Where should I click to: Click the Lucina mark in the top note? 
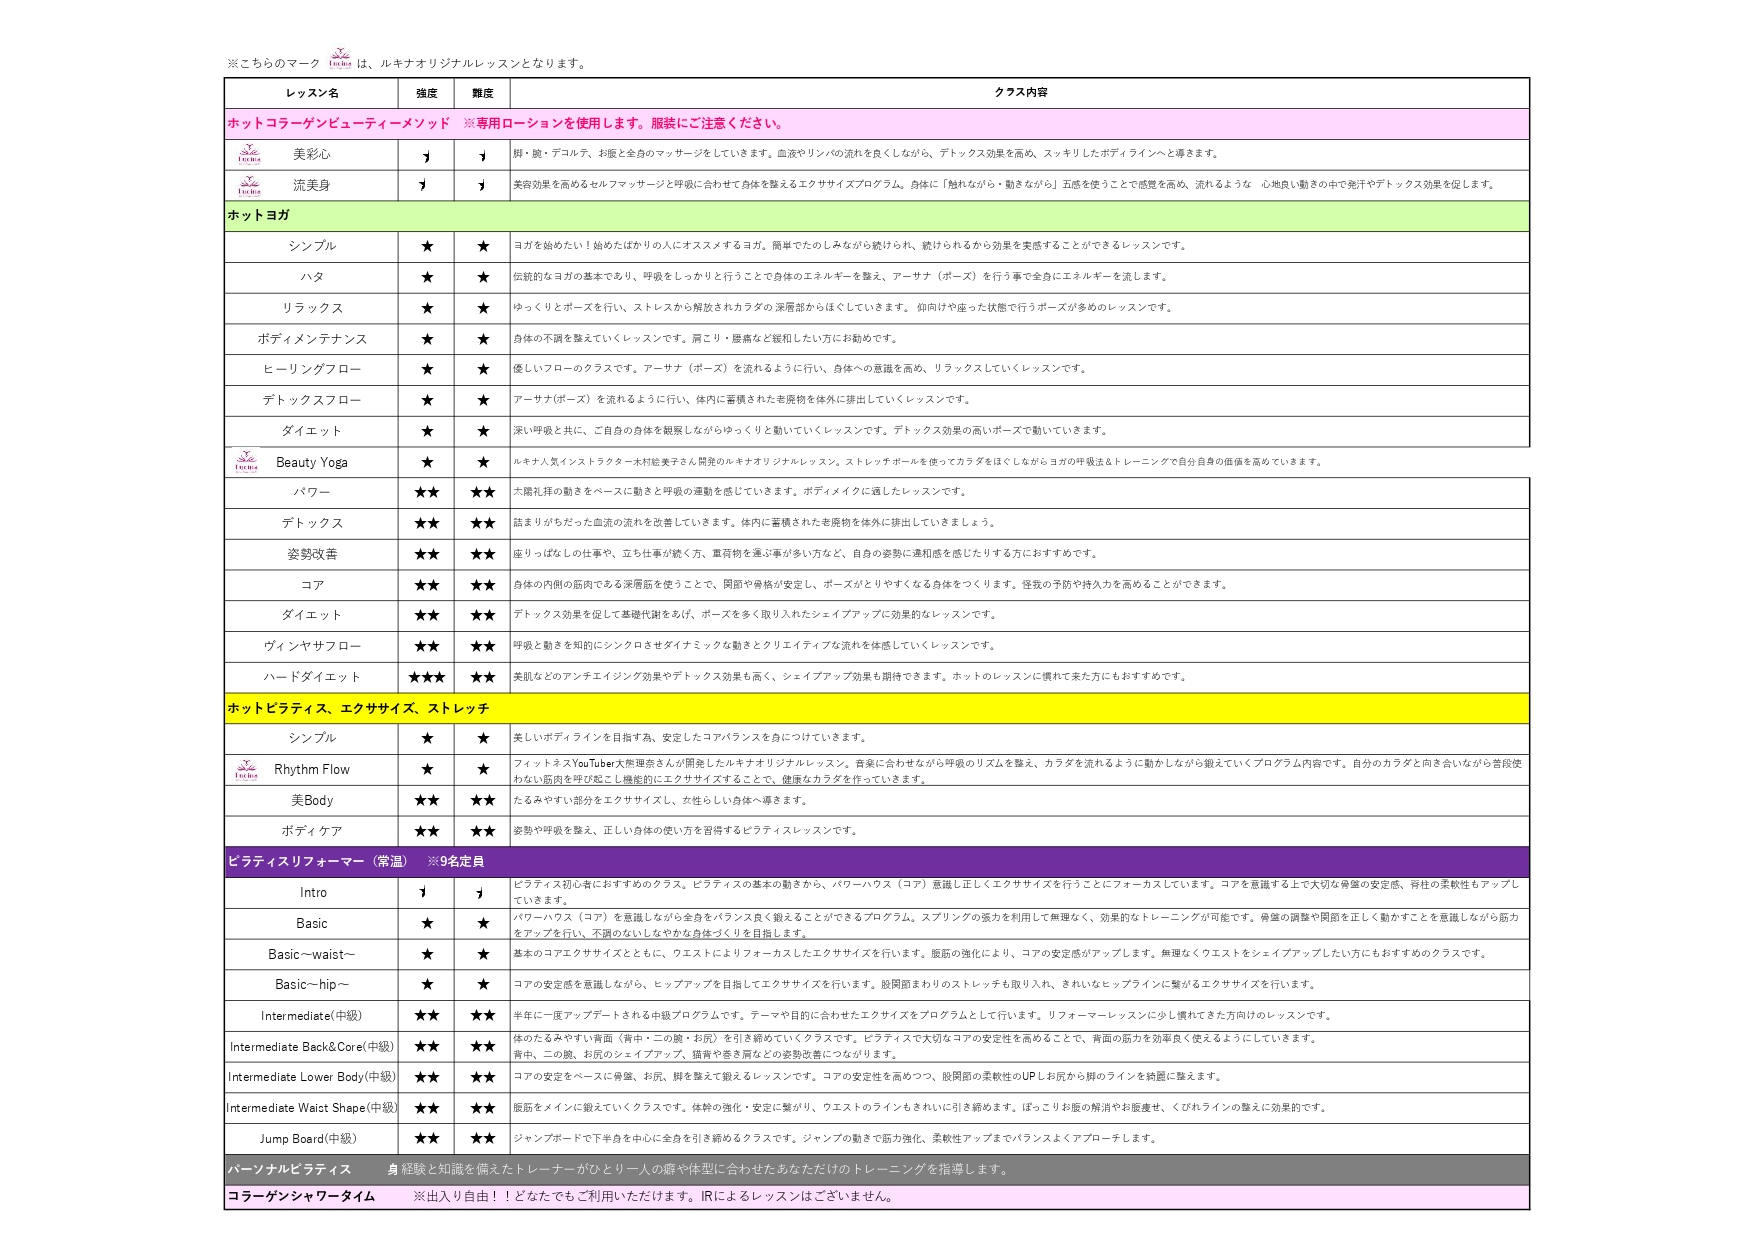(x=340, y=59)
